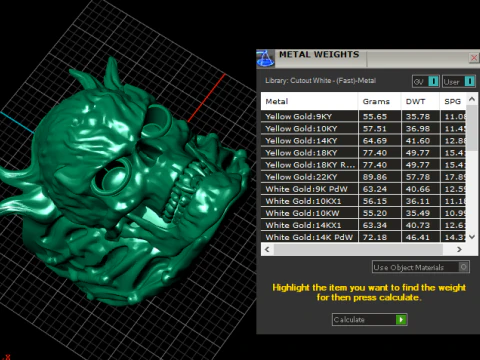
Task: Select the Yellow Gold:18KY row
Action: [363, 153]
